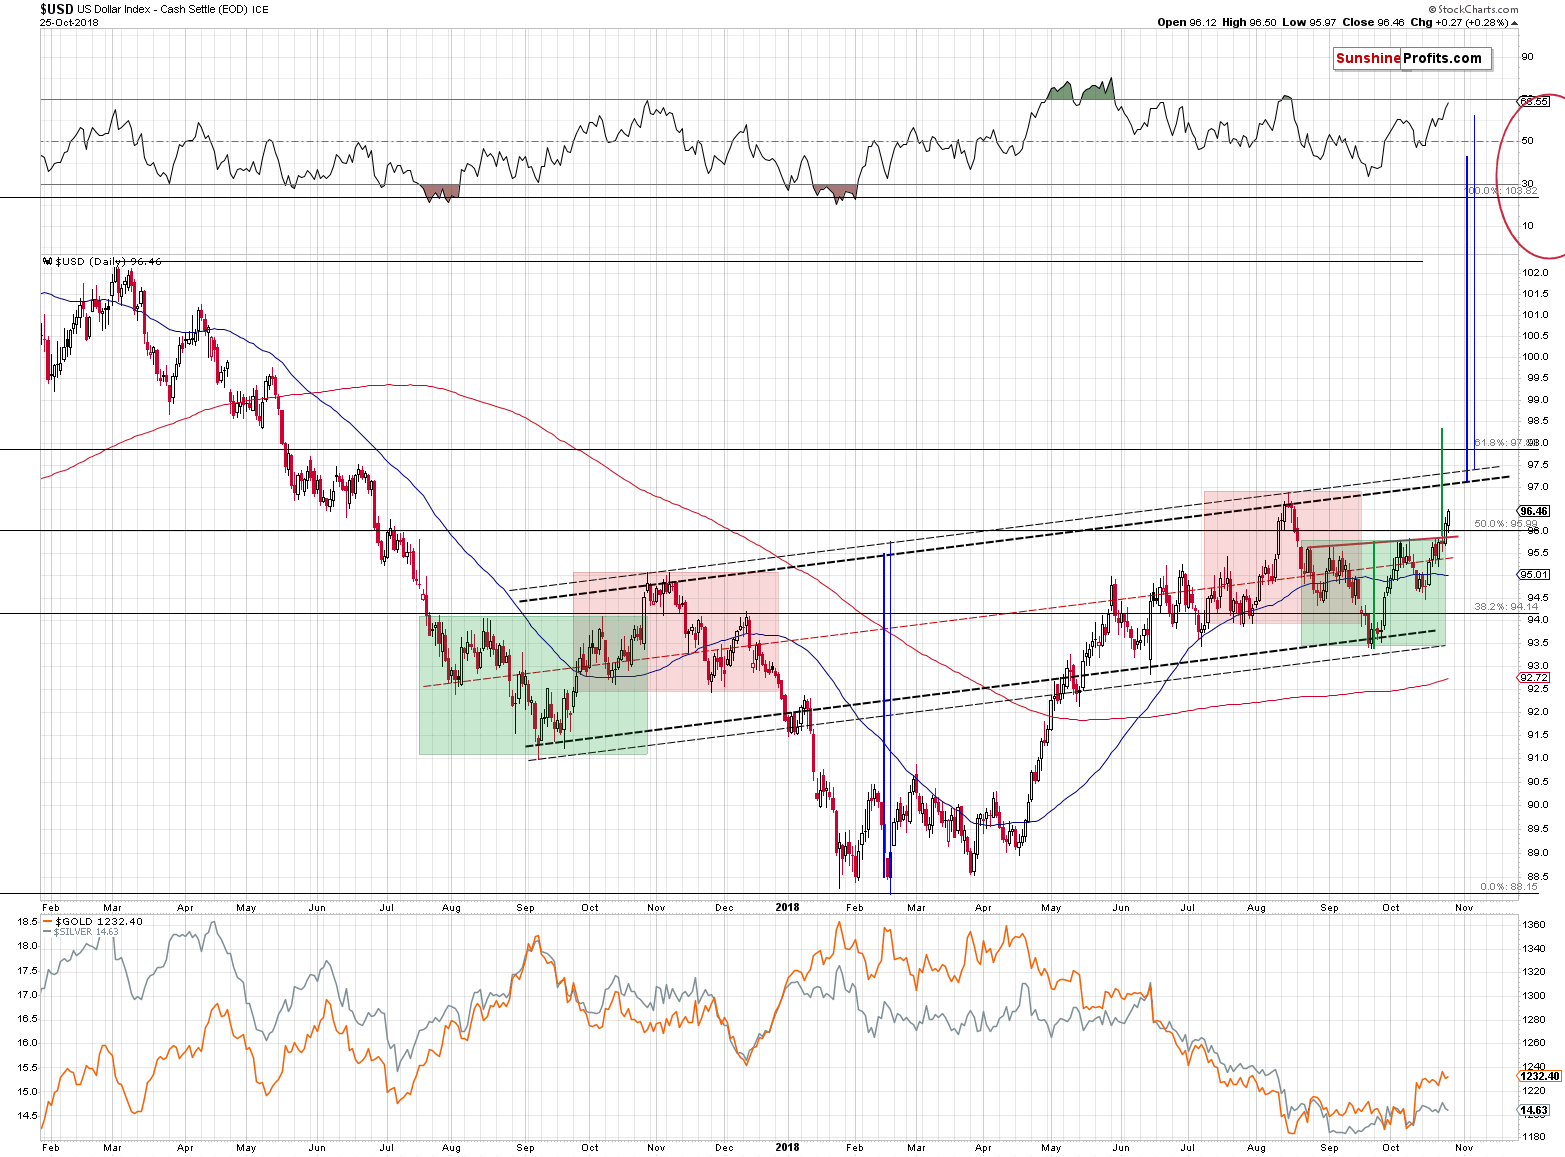Click the SunshineProfits.com logo
Viewport: 1565px width, 1157px height.
pyautogui.click(x=1409, y=58)
